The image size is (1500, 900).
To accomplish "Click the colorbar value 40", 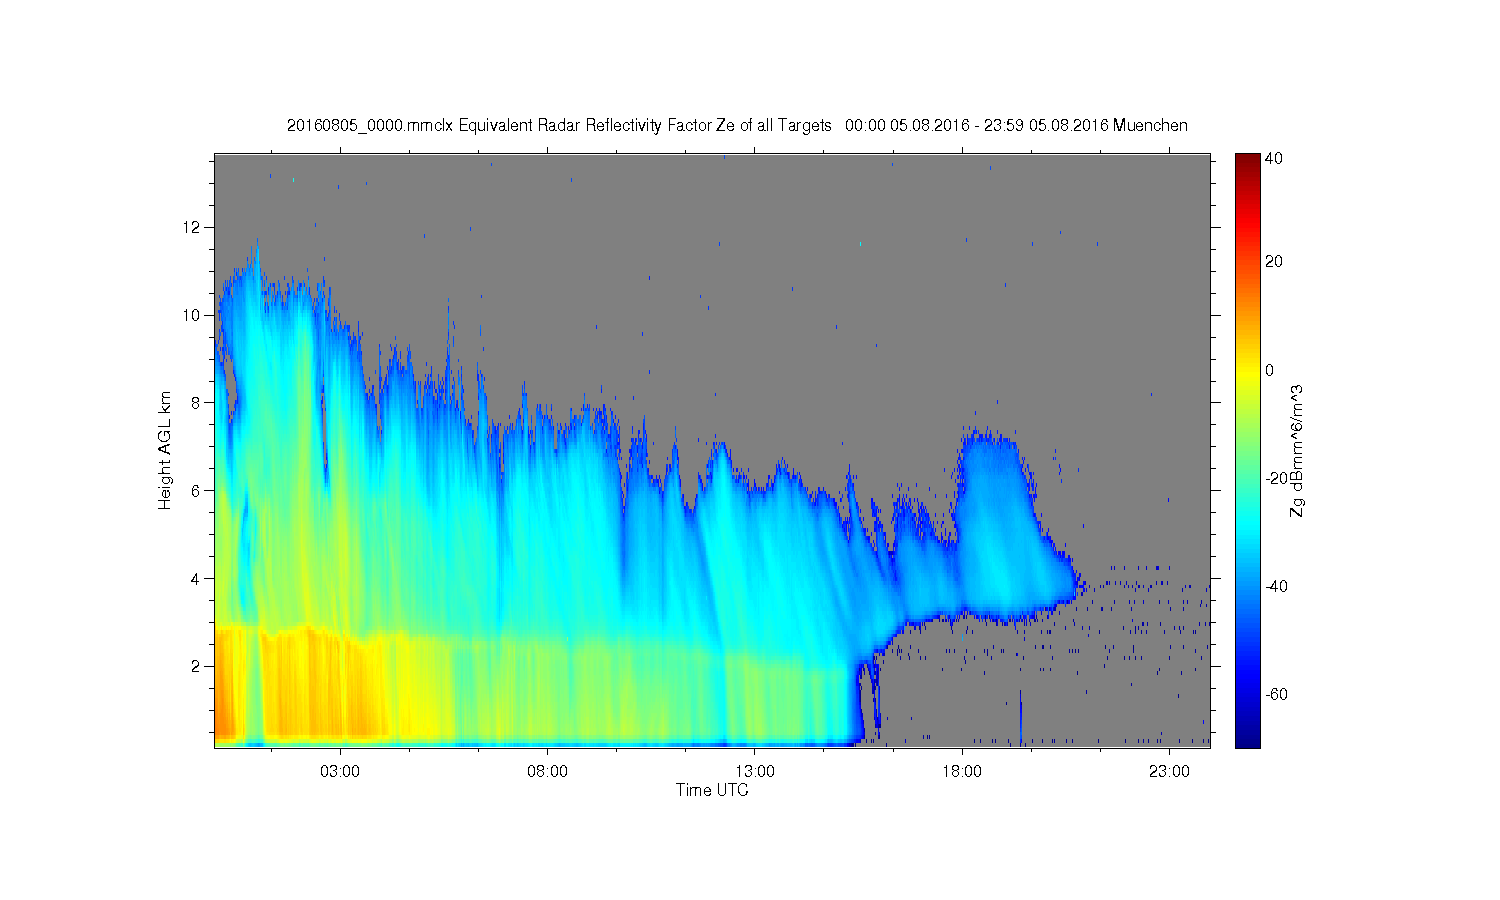I will [x=1273, y=158].
